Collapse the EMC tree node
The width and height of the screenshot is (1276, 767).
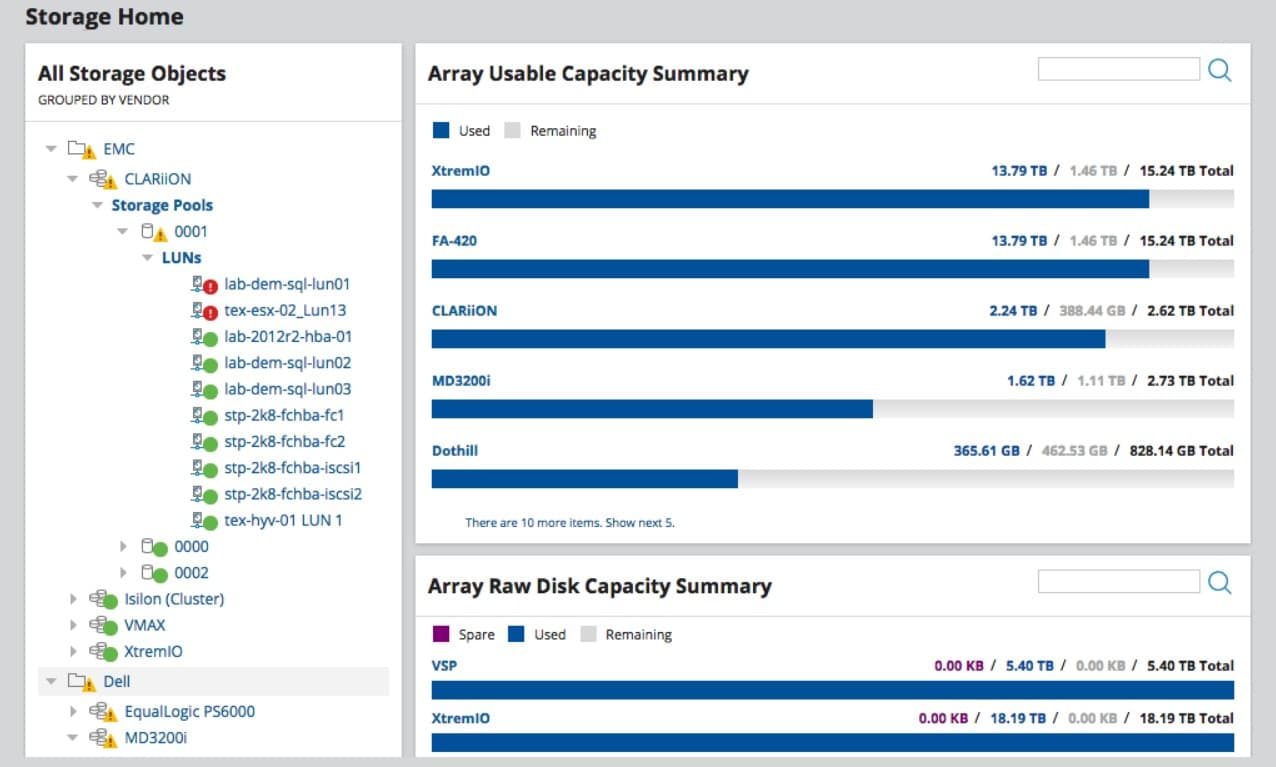(51, 148)
